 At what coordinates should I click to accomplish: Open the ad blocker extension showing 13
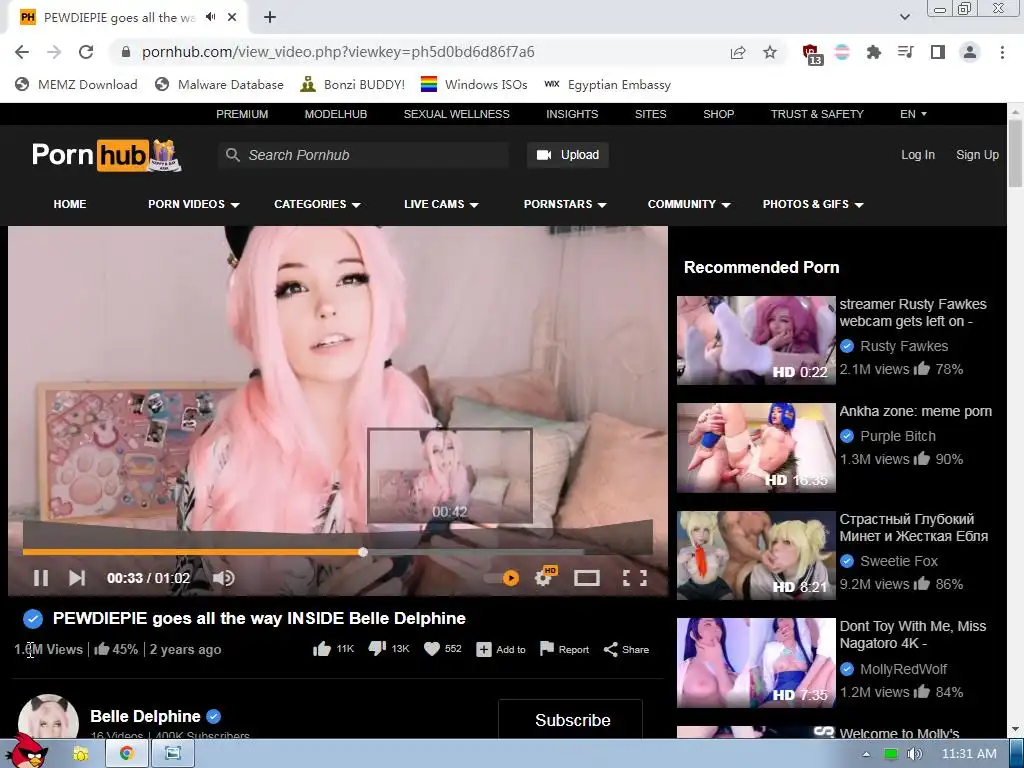(811, 54)
